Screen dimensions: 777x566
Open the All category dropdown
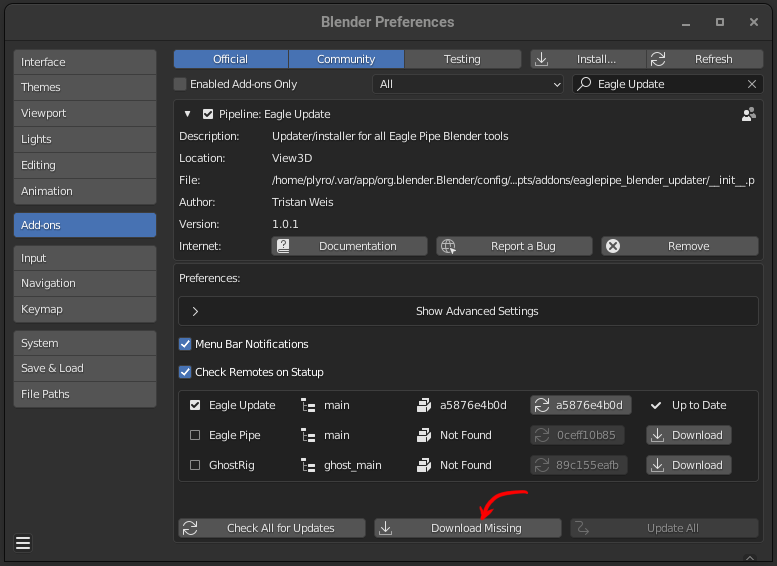point(468,84)
